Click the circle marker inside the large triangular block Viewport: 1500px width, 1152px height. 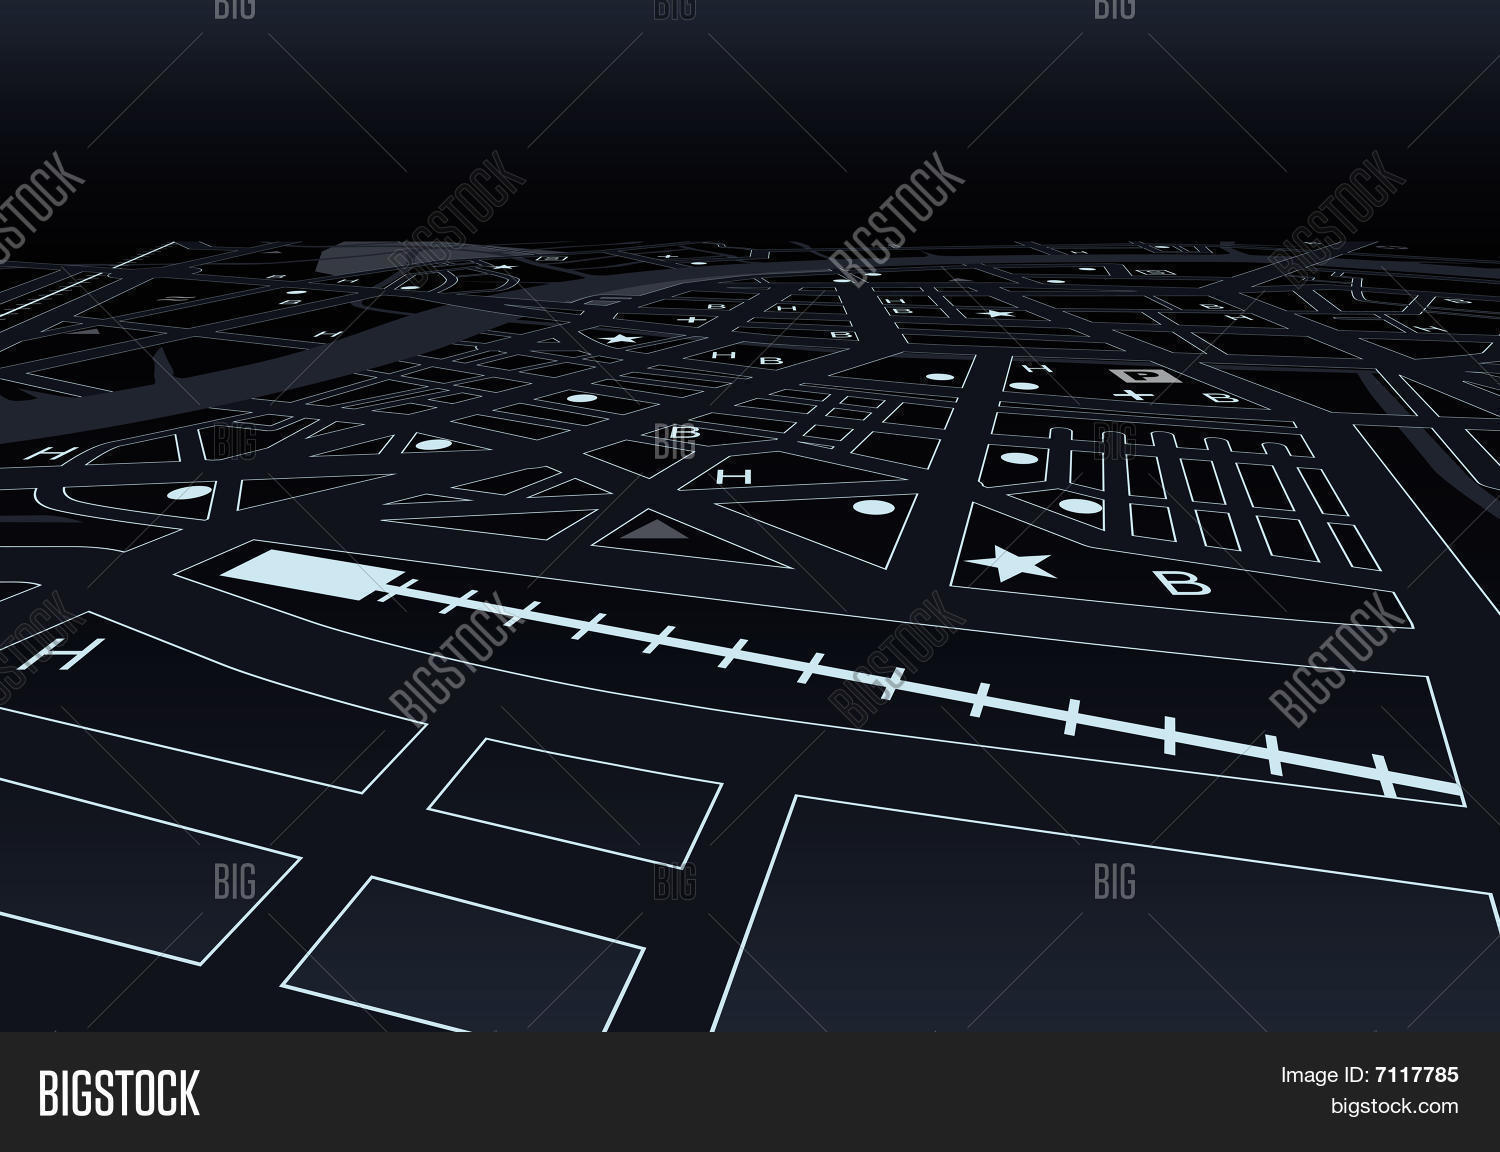click(875, 507)
